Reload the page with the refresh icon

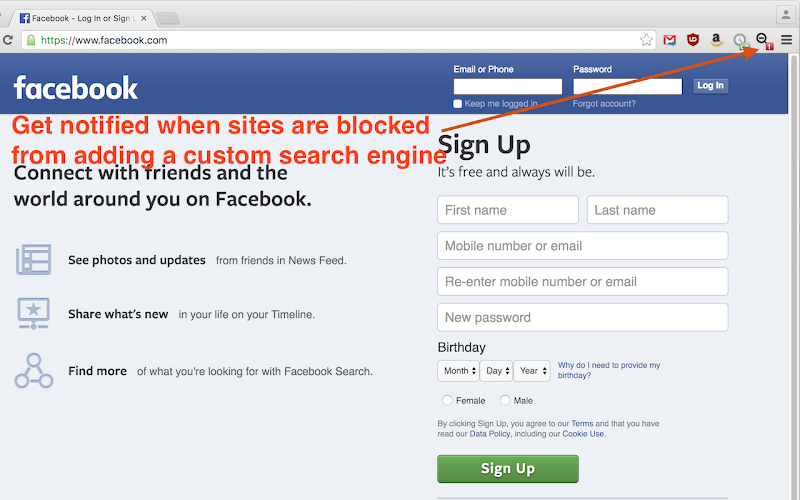[x=8, y=40]
